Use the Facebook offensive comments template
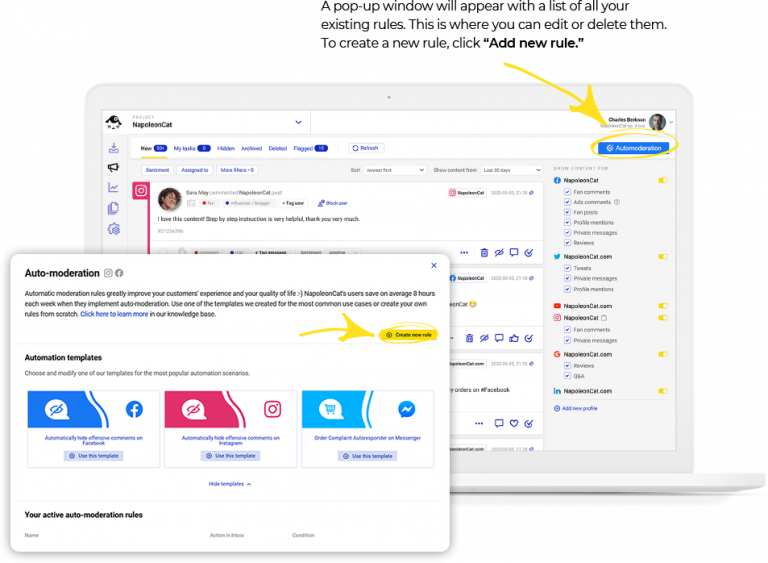 tap(94, 456)
